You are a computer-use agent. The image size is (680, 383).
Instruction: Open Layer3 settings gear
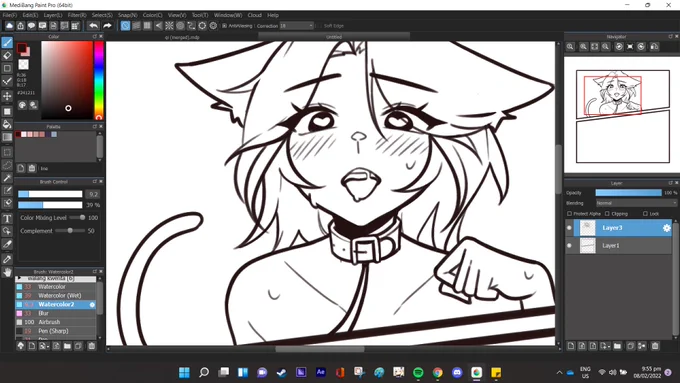pyautogui.click(x=667, y=228)
